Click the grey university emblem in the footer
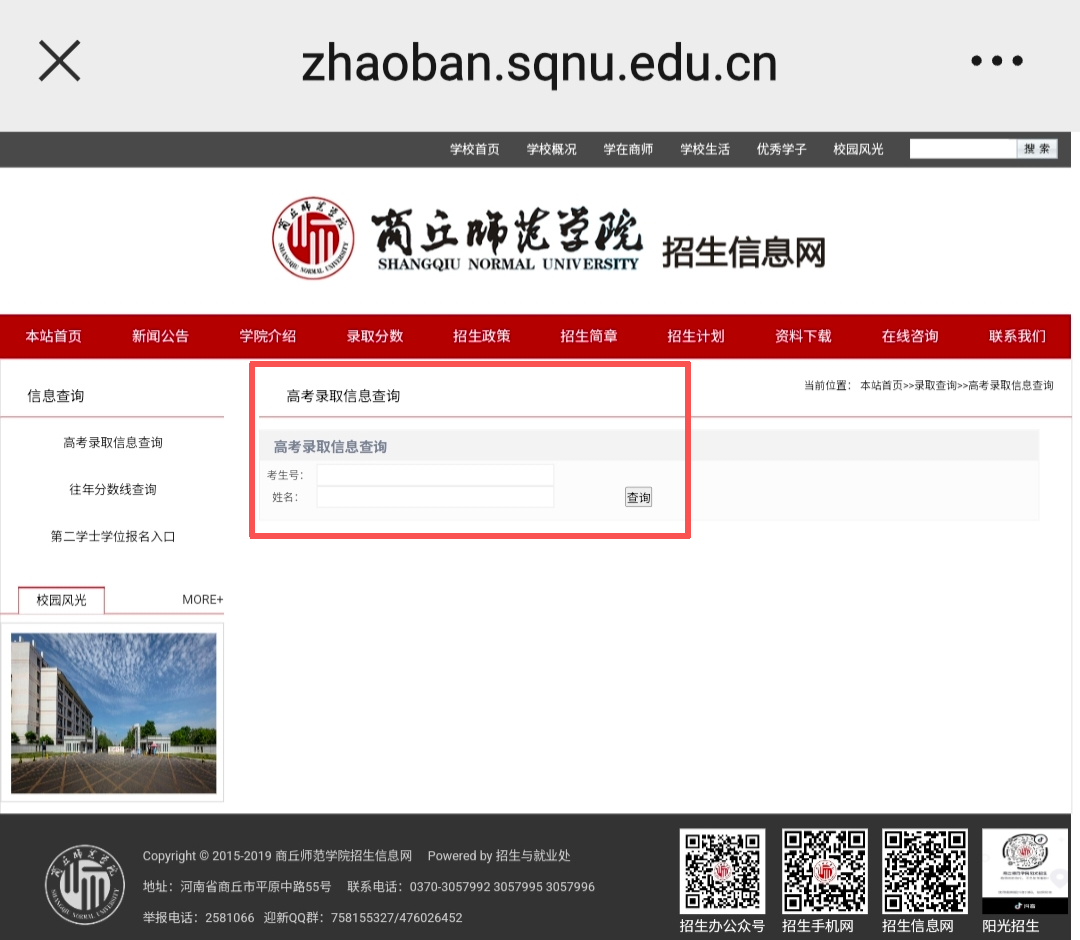Image resolution: width=1080 pixels, height=940 pixels. [x=85, y=885]
